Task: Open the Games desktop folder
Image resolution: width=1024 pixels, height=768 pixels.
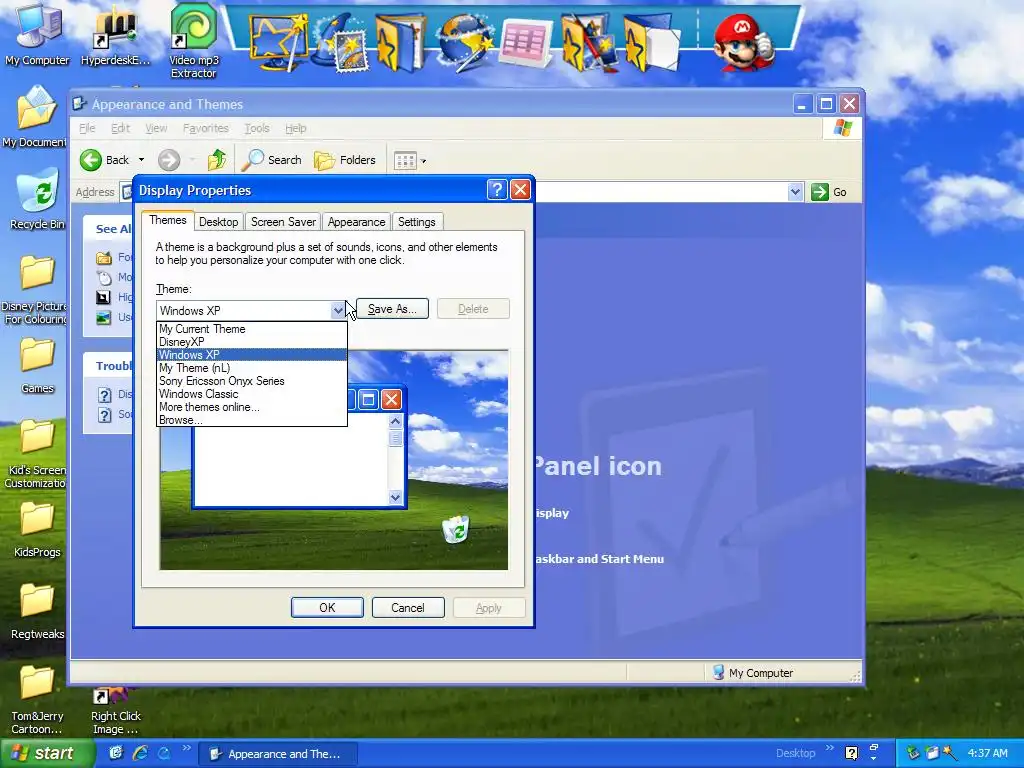Action: coord(37,364)
